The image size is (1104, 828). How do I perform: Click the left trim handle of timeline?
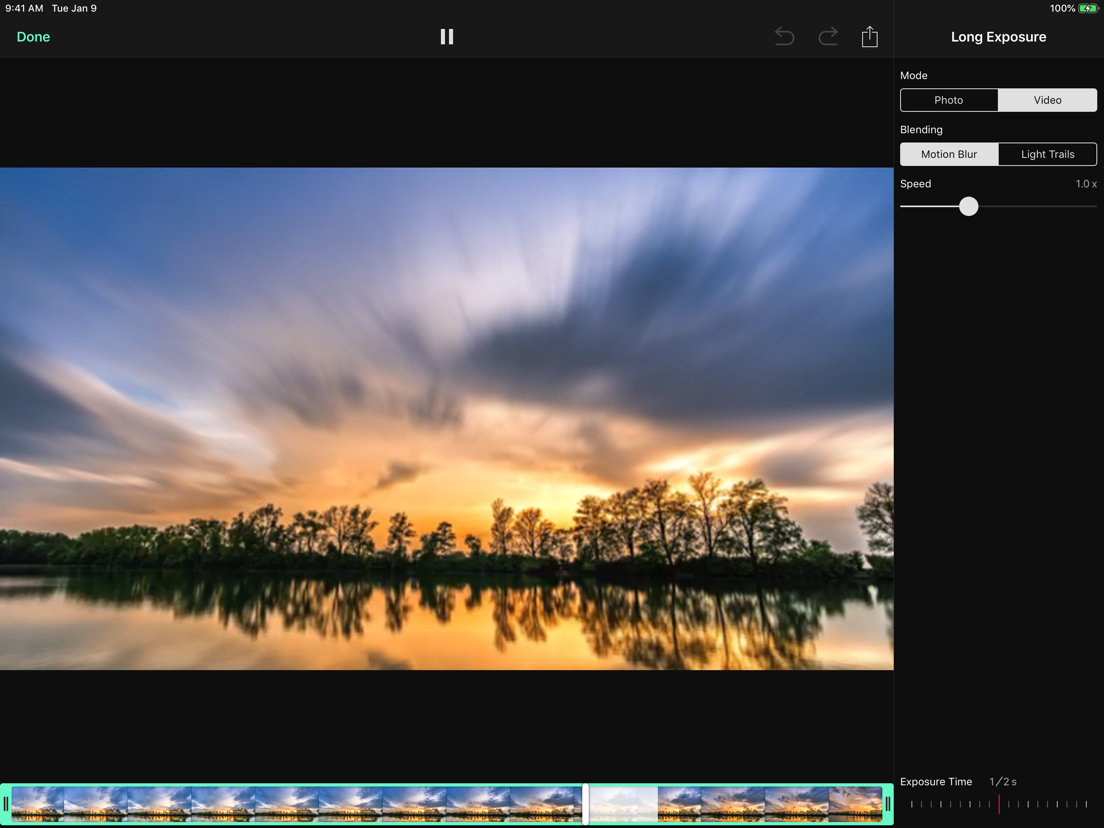[6, 804]
